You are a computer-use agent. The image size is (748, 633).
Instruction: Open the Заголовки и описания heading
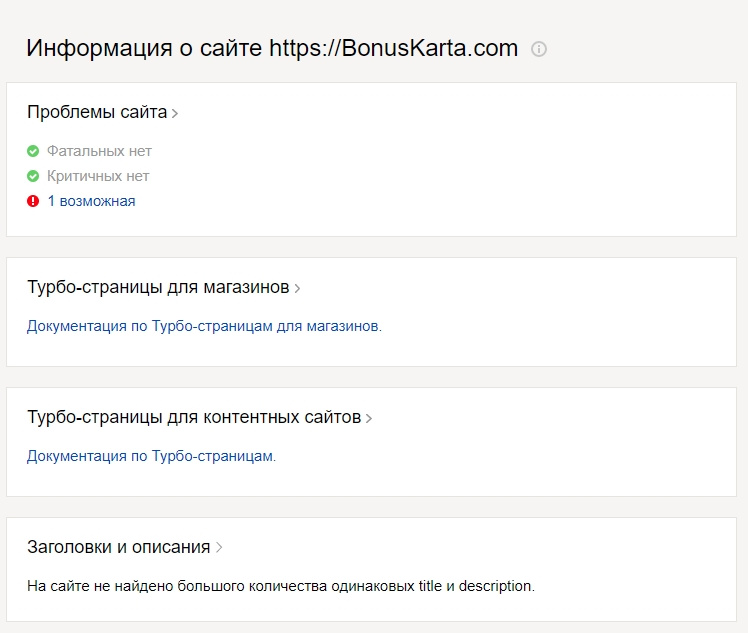118,548
